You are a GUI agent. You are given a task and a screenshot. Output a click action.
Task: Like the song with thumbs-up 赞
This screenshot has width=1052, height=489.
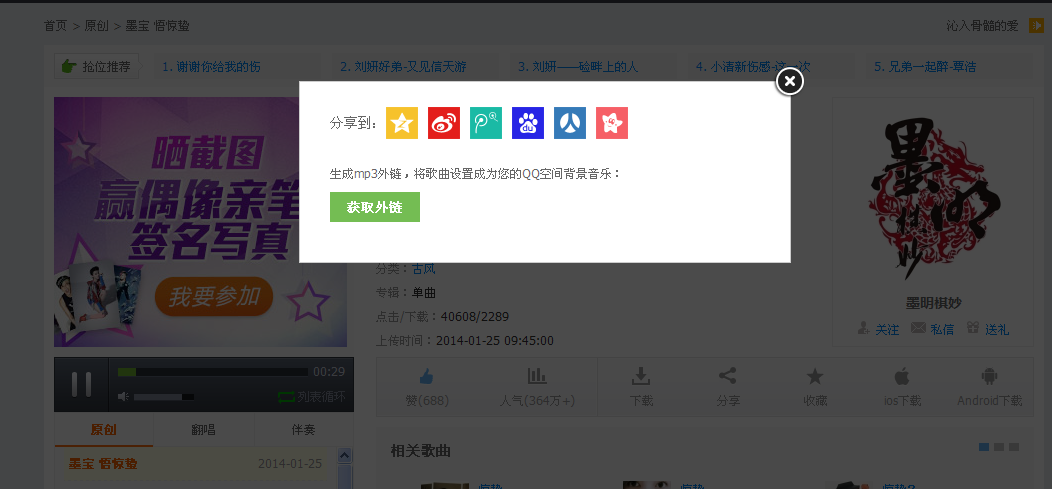427,386
